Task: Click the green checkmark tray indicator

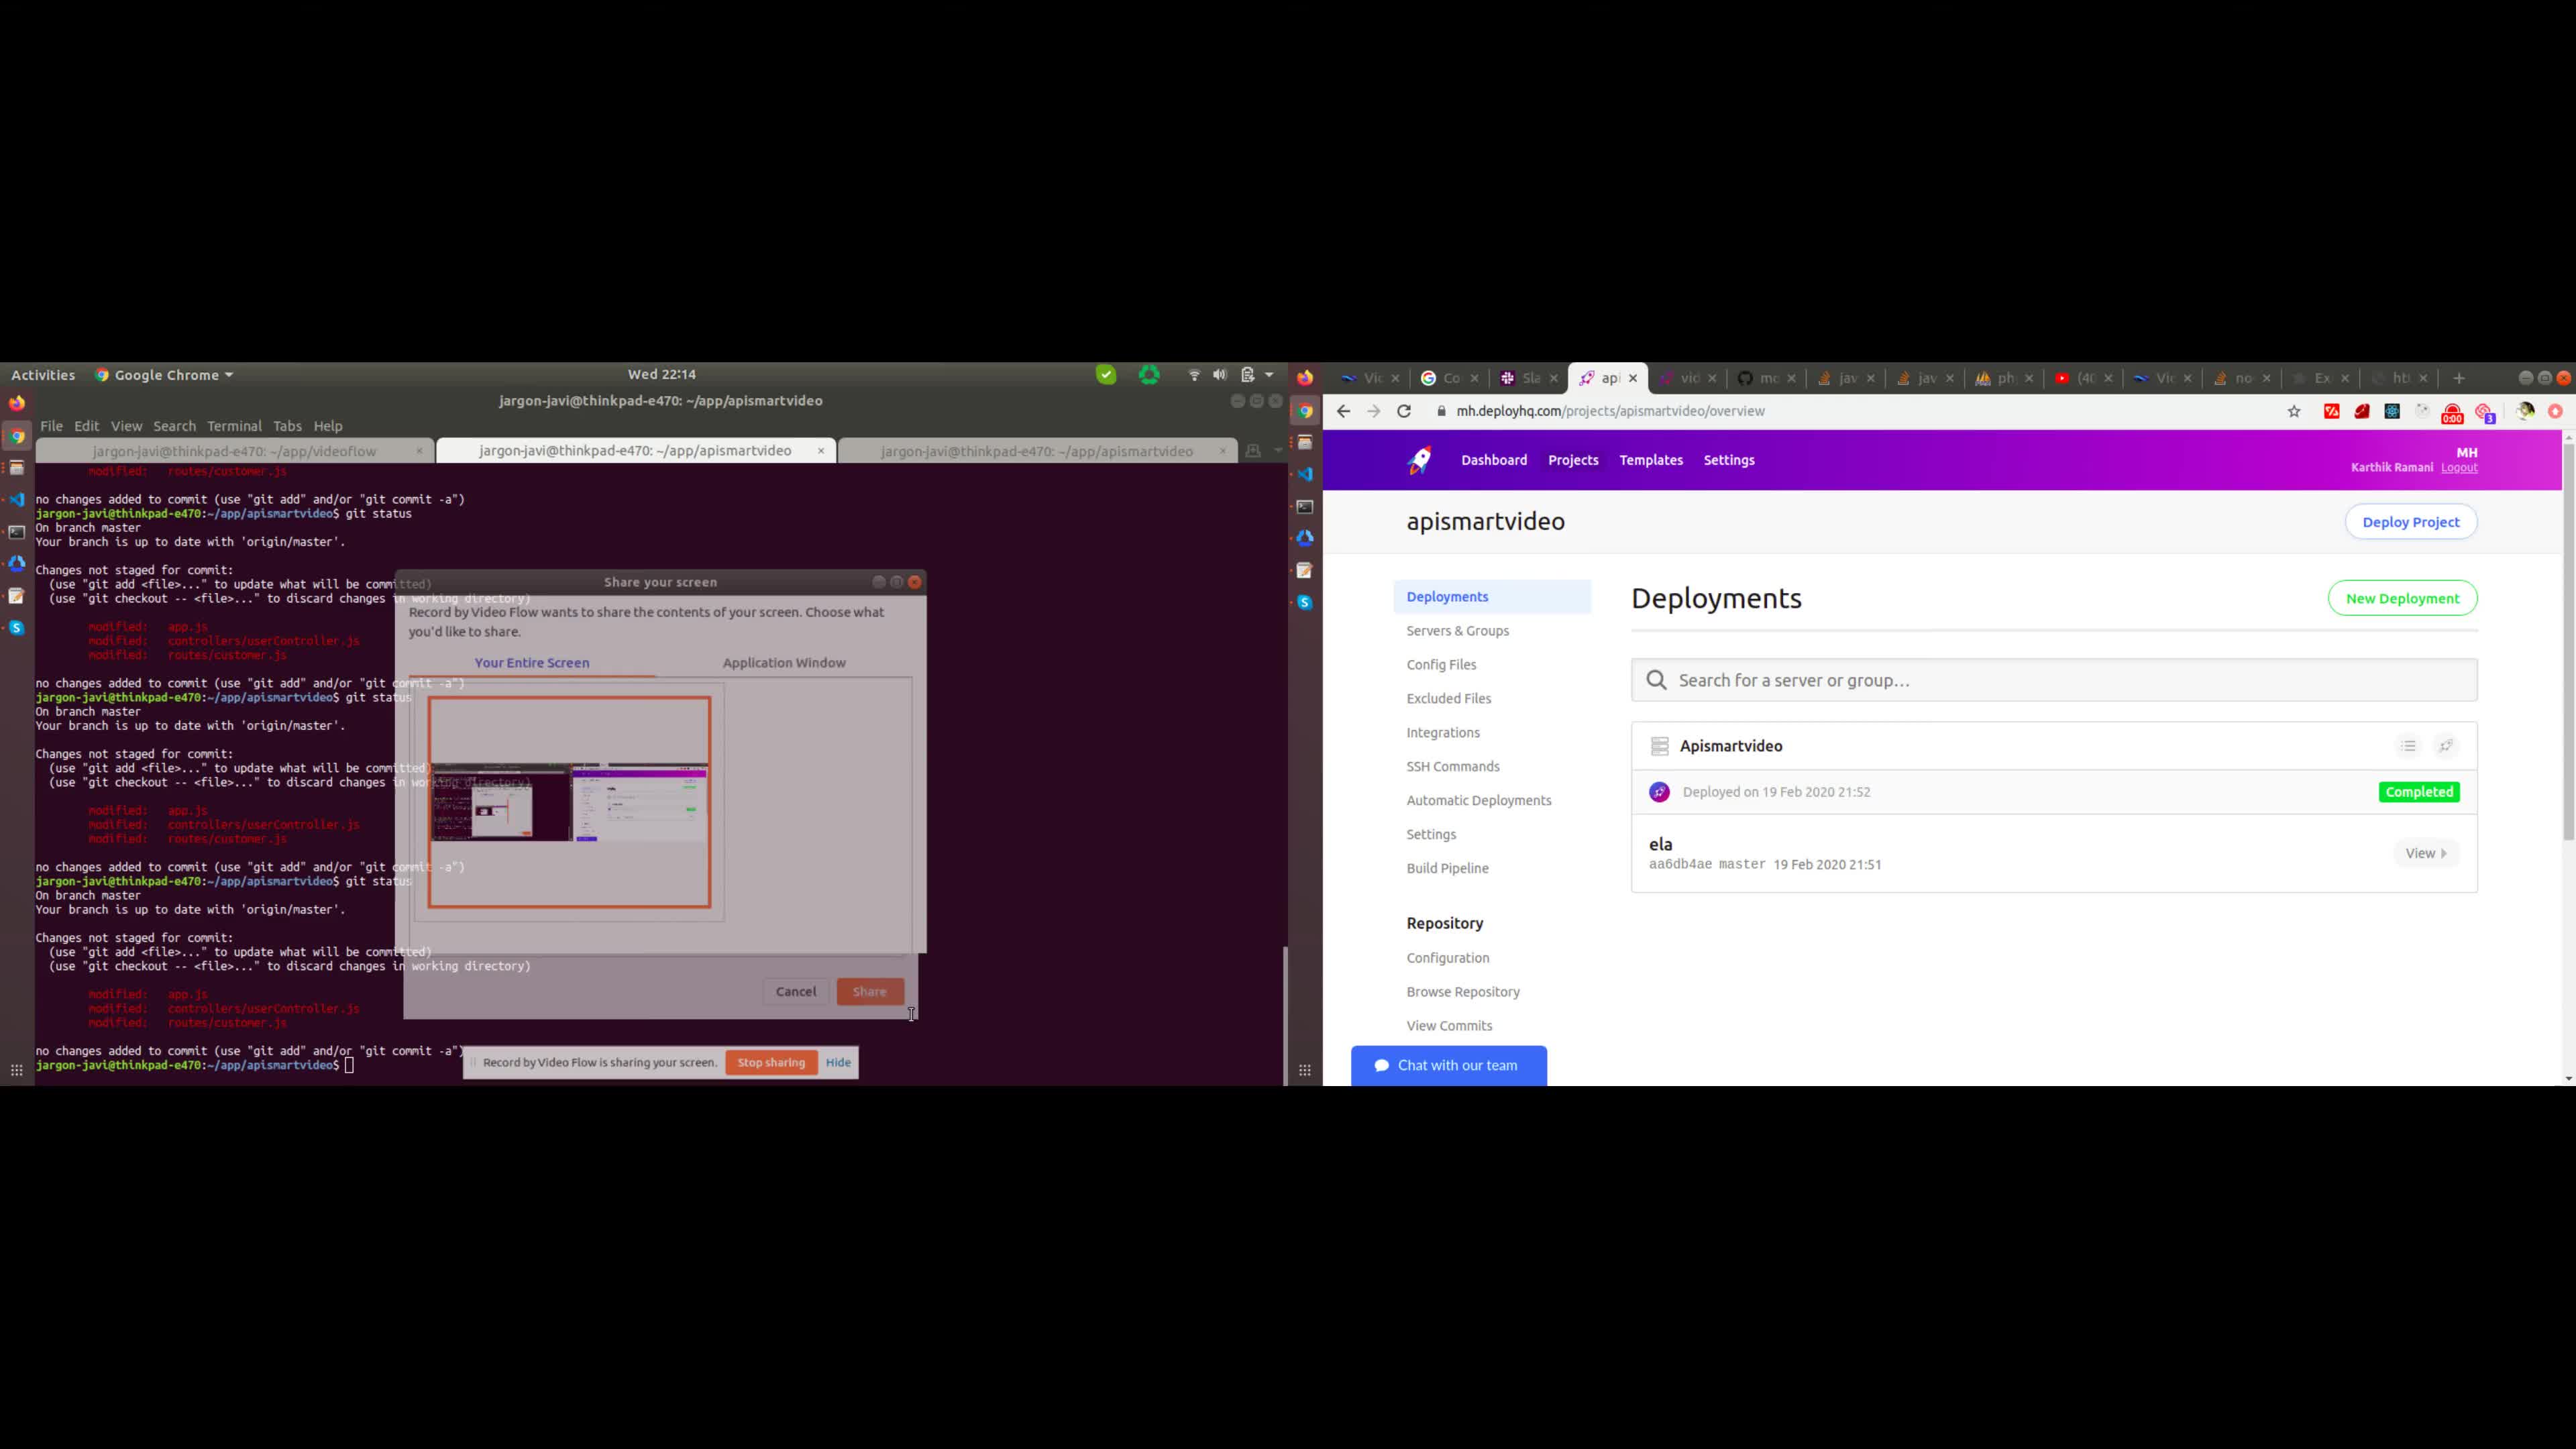Action: (1106, 375)
